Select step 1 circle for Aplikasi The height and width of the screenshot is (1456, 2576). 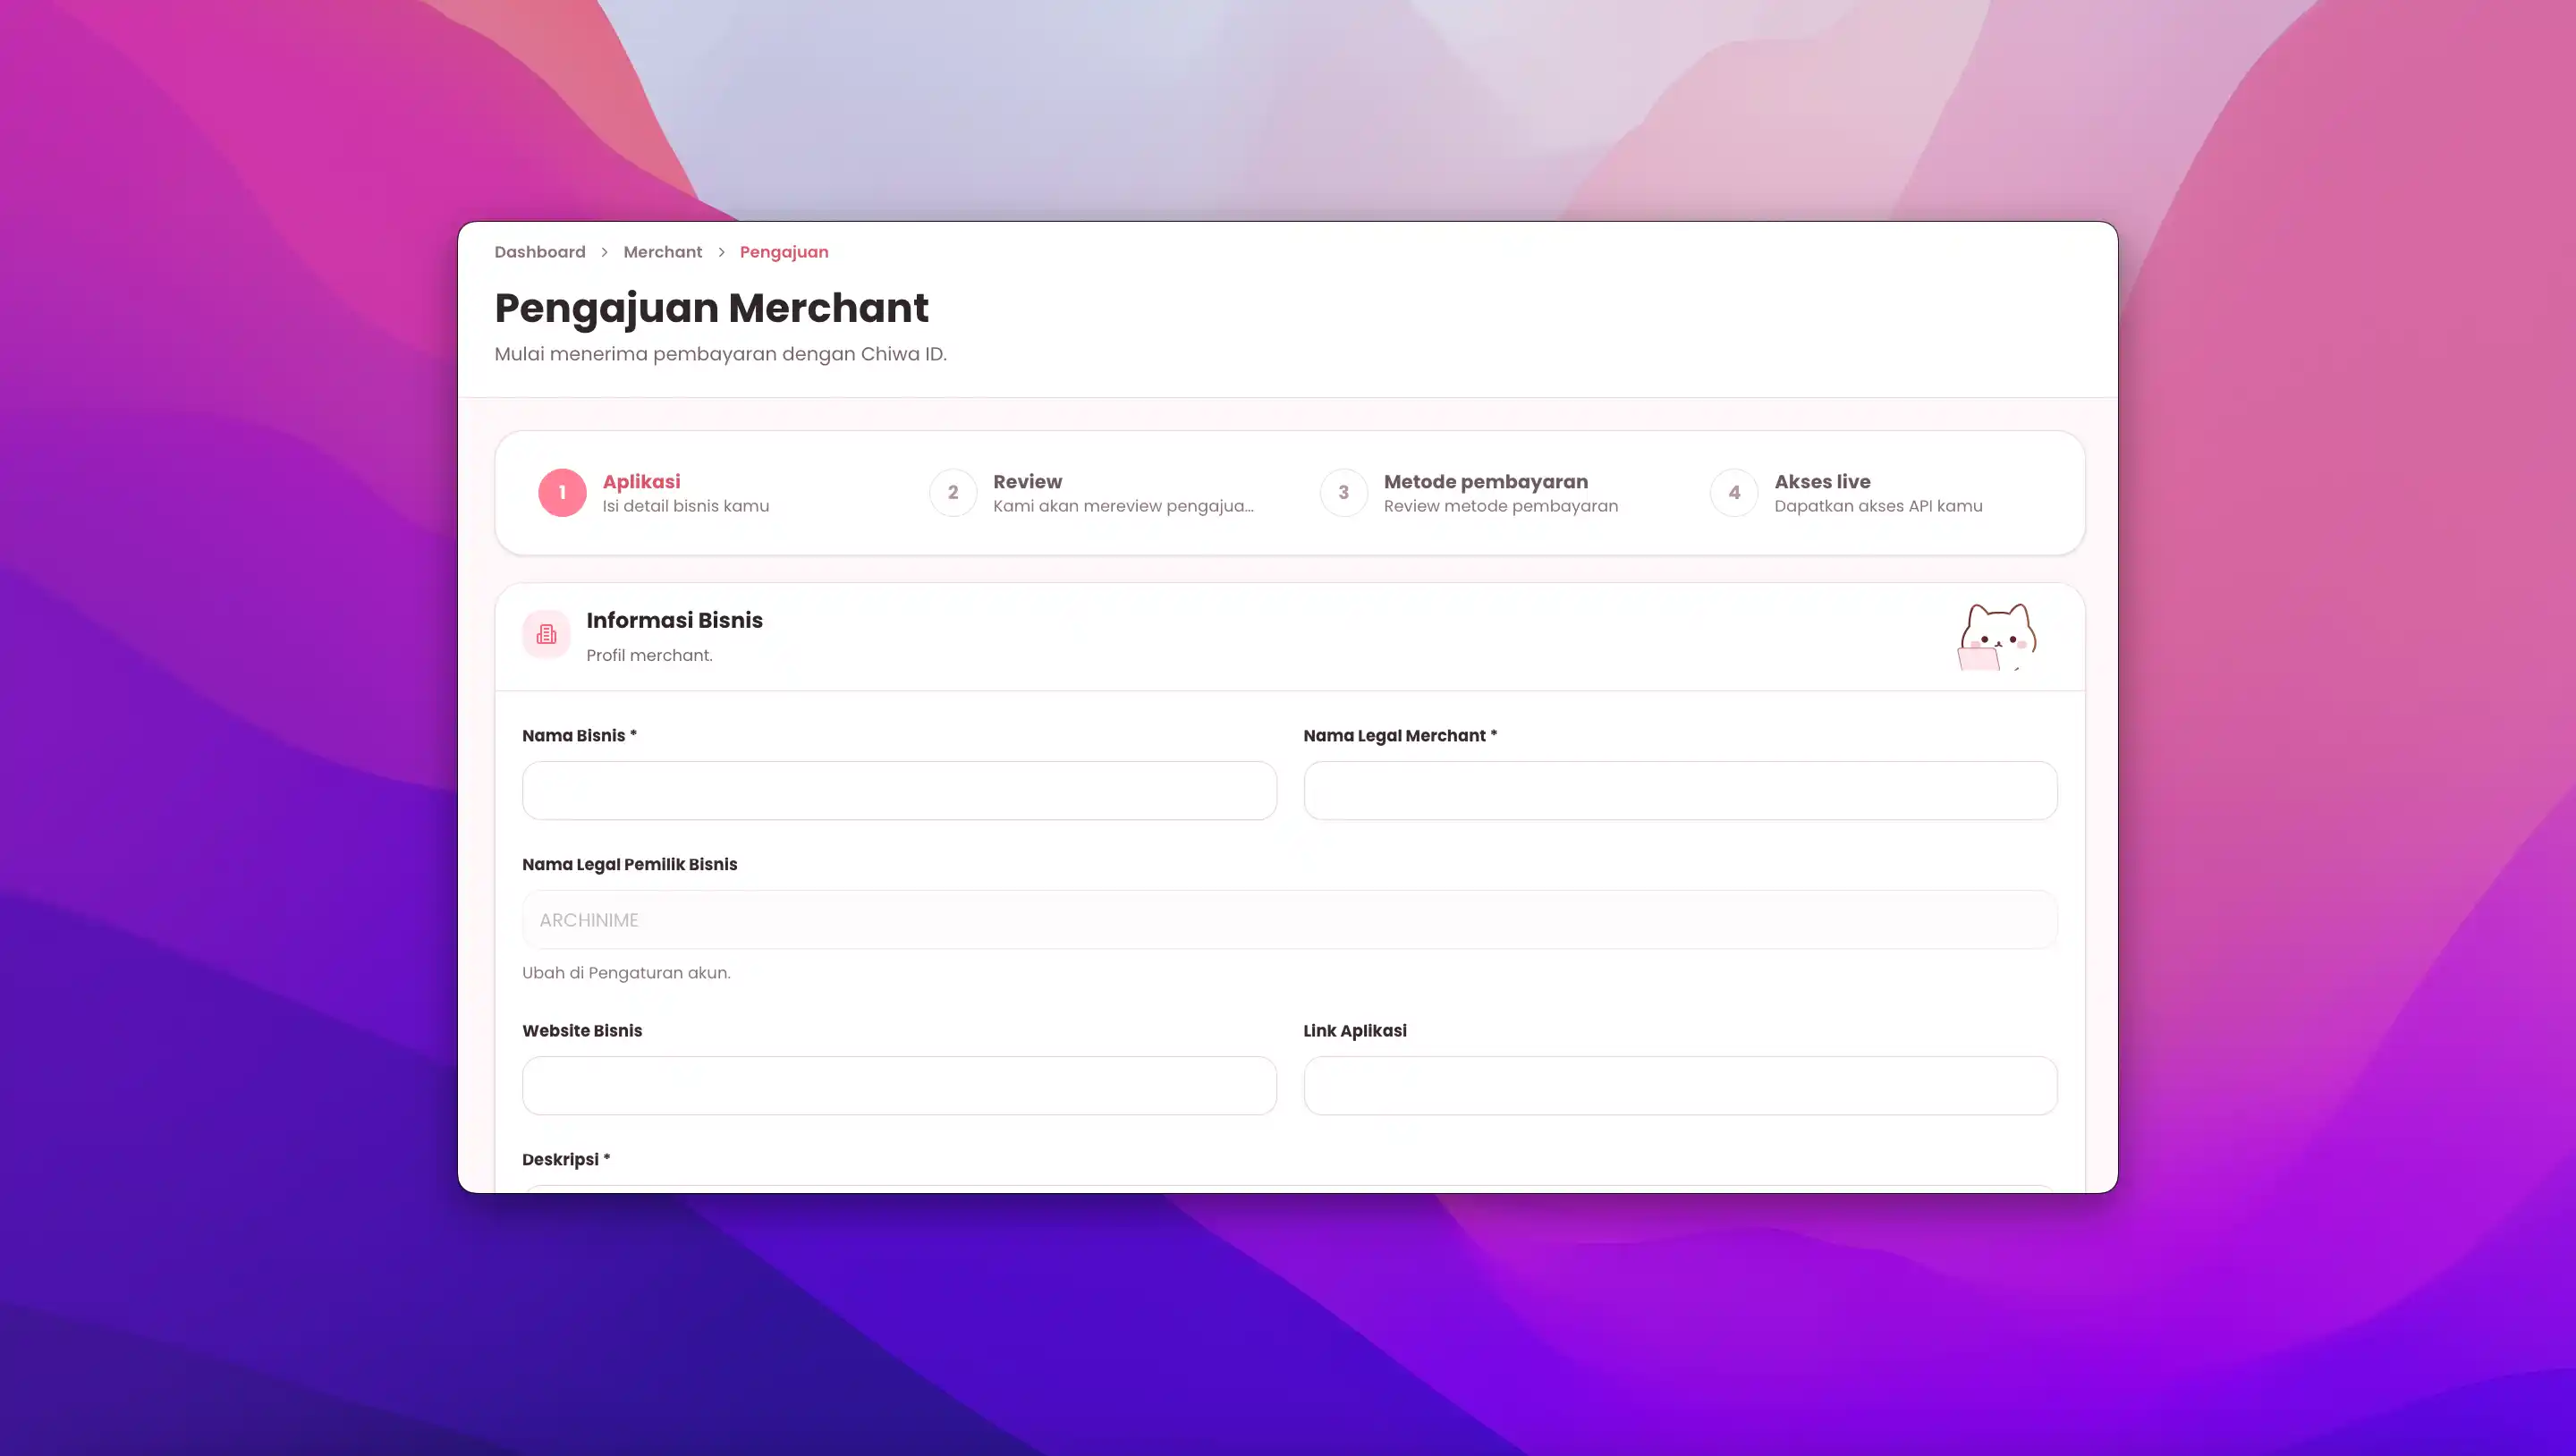point(562,493)
